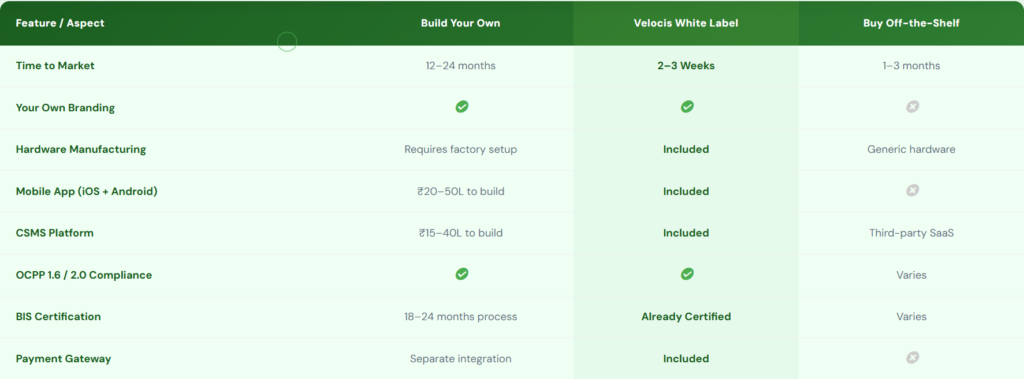Click grey cross for Off-the-Shelf branding
Image resolution: width=1024 pixels, height=379 pixels.
912,107
